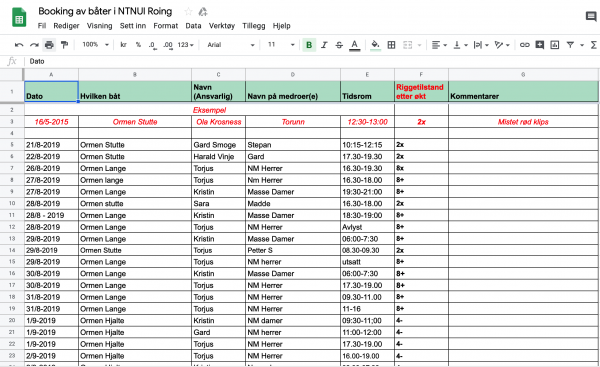Image resolution: width=600 pixels, height=367 pixels.
Task: Open the Verktøy menu
Action: (222, 26)
